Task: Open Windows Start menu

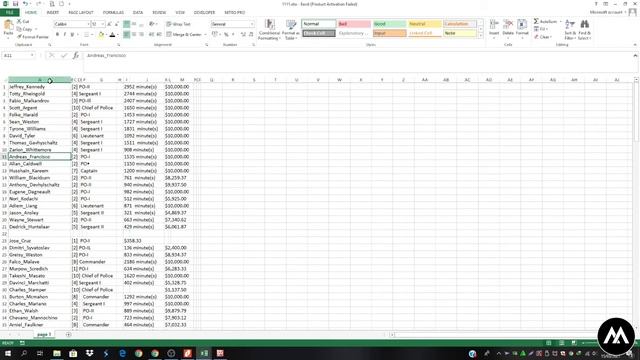Action: (8, 353)
